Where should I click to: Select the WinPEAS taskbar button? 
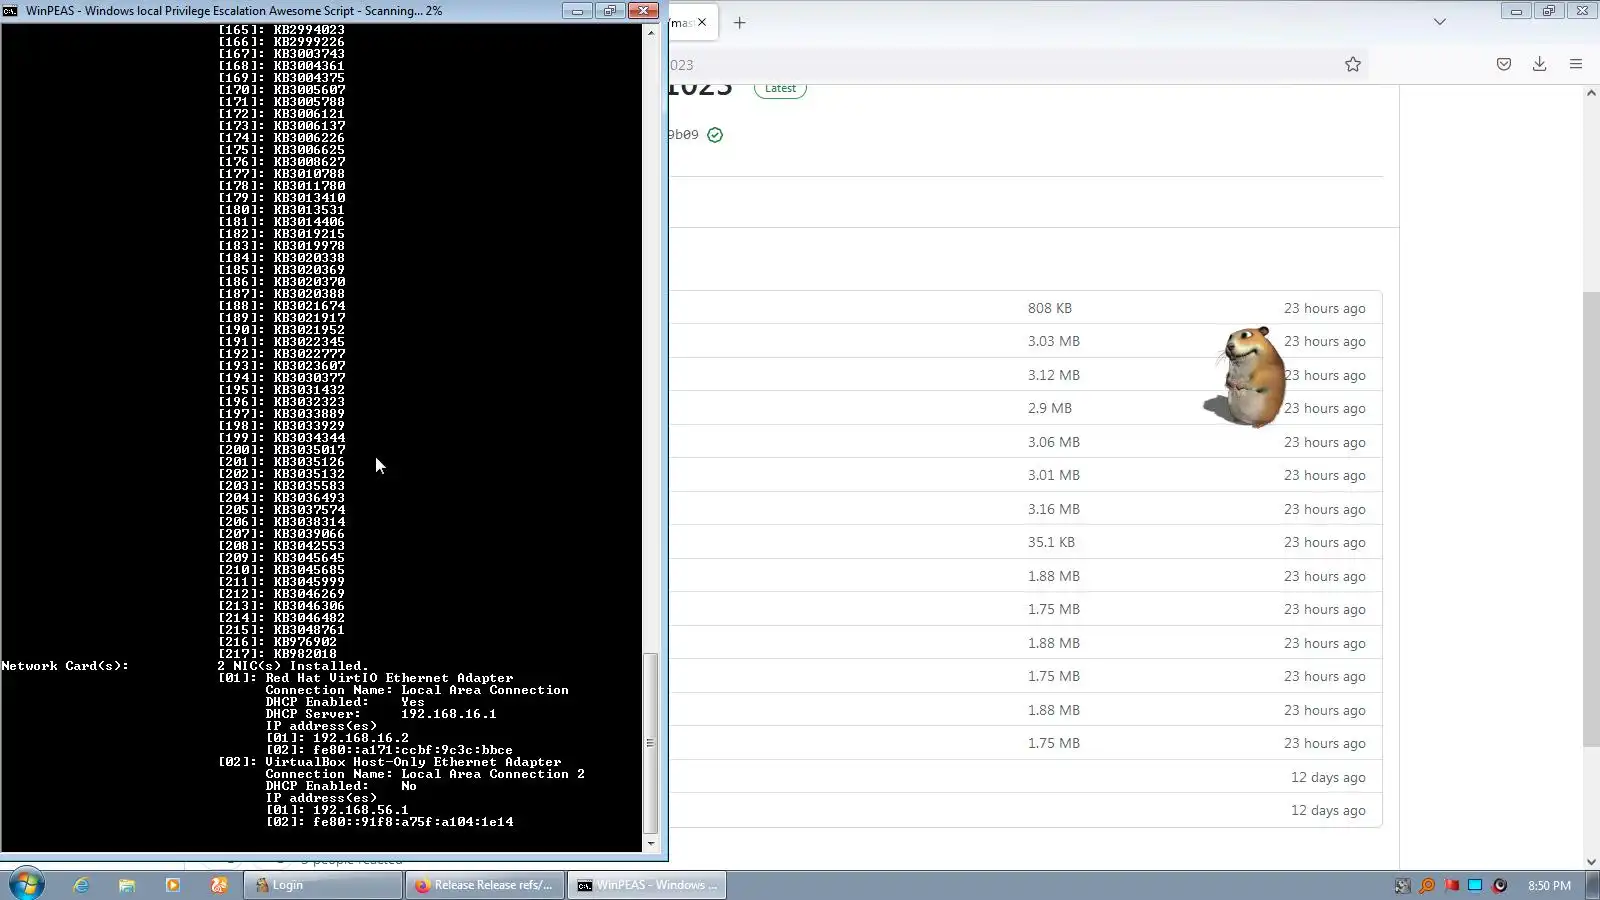click(x=646, y=885)
